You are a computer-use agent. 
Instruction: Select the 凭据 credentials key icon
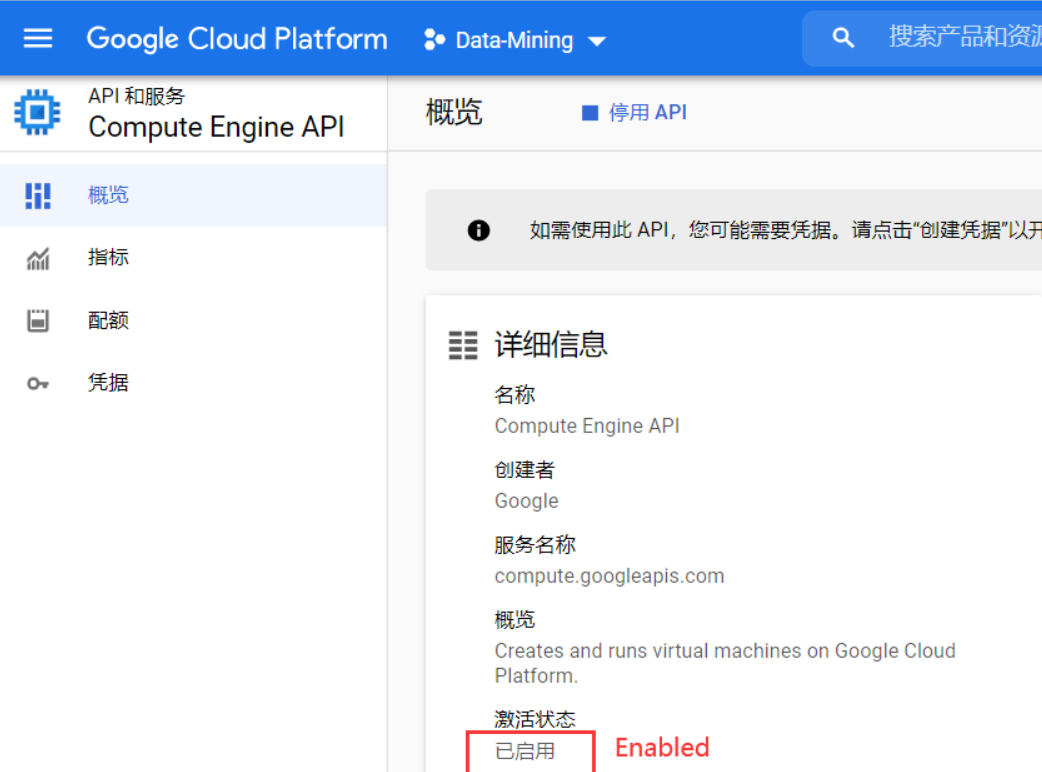click(x=36, y=382)
